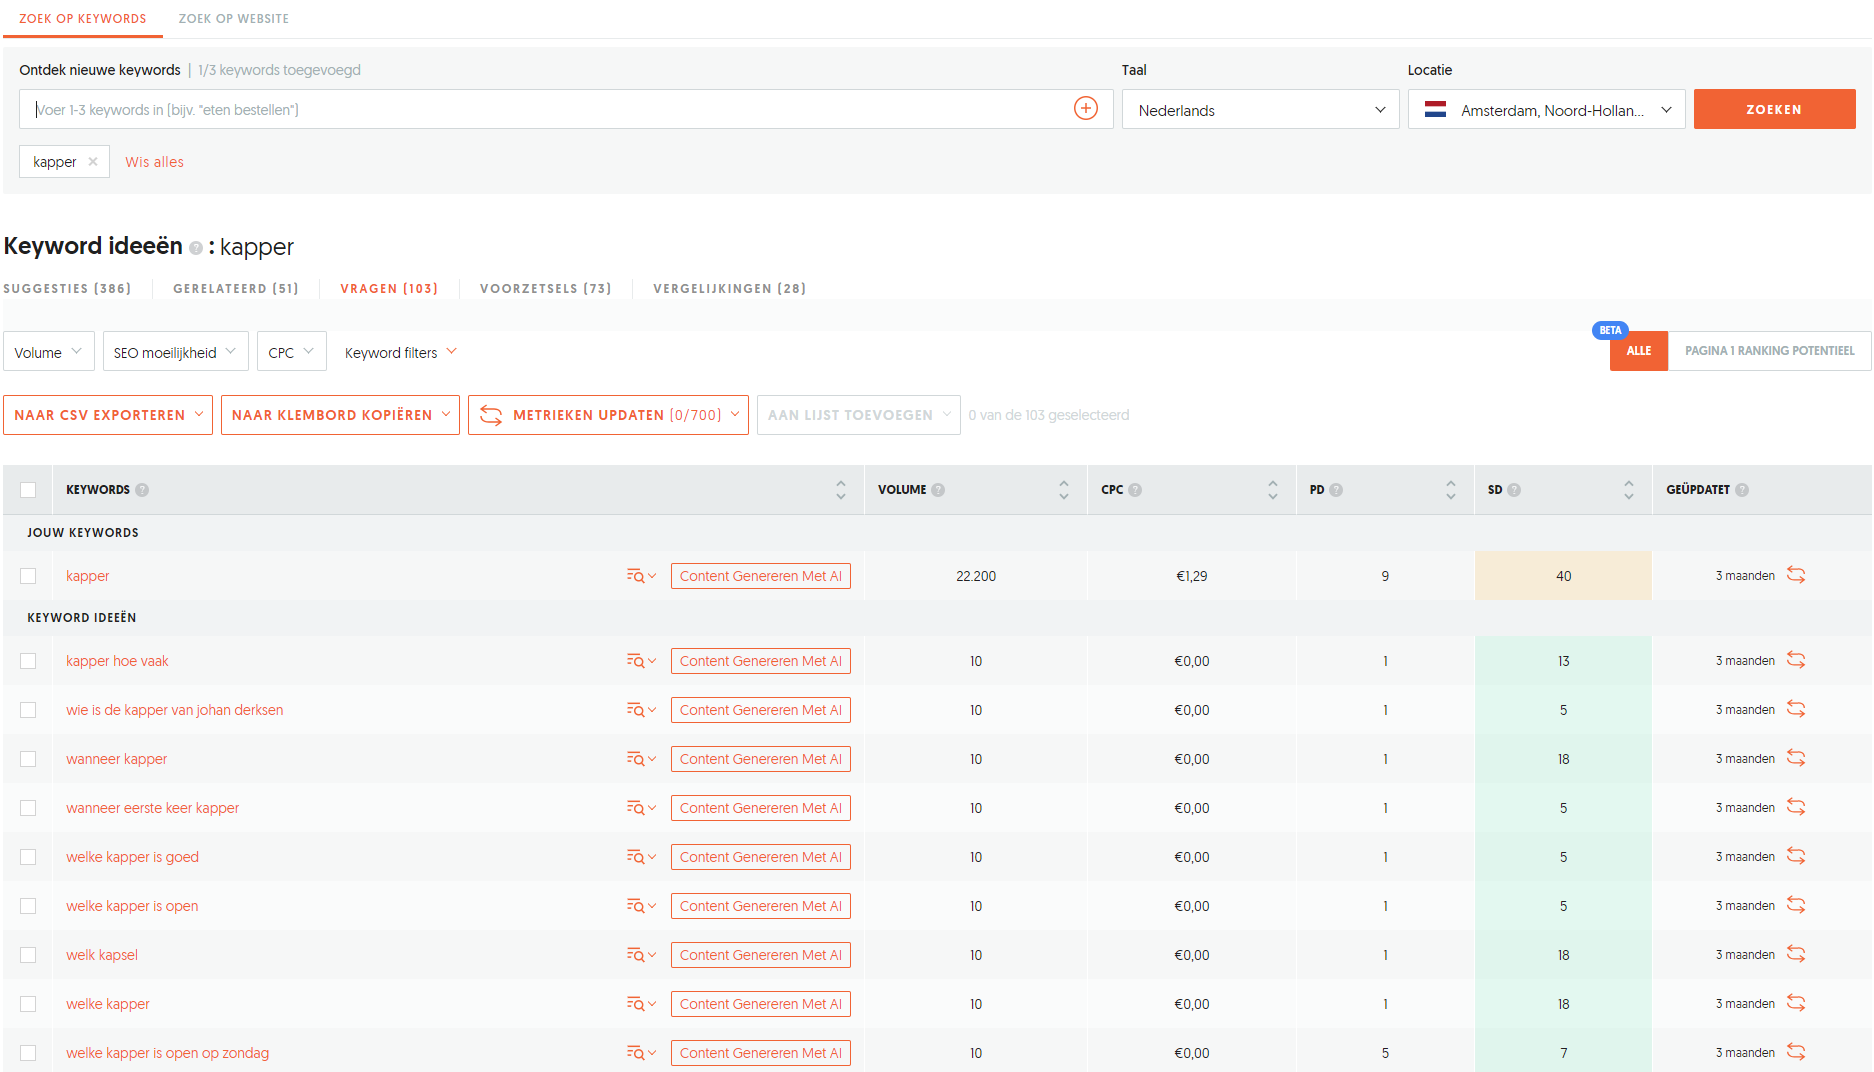Help icon beside GEÜPDATET column header
Image resolution: width=1874 pixels, height=1072 pixels.
[1742, 490]
